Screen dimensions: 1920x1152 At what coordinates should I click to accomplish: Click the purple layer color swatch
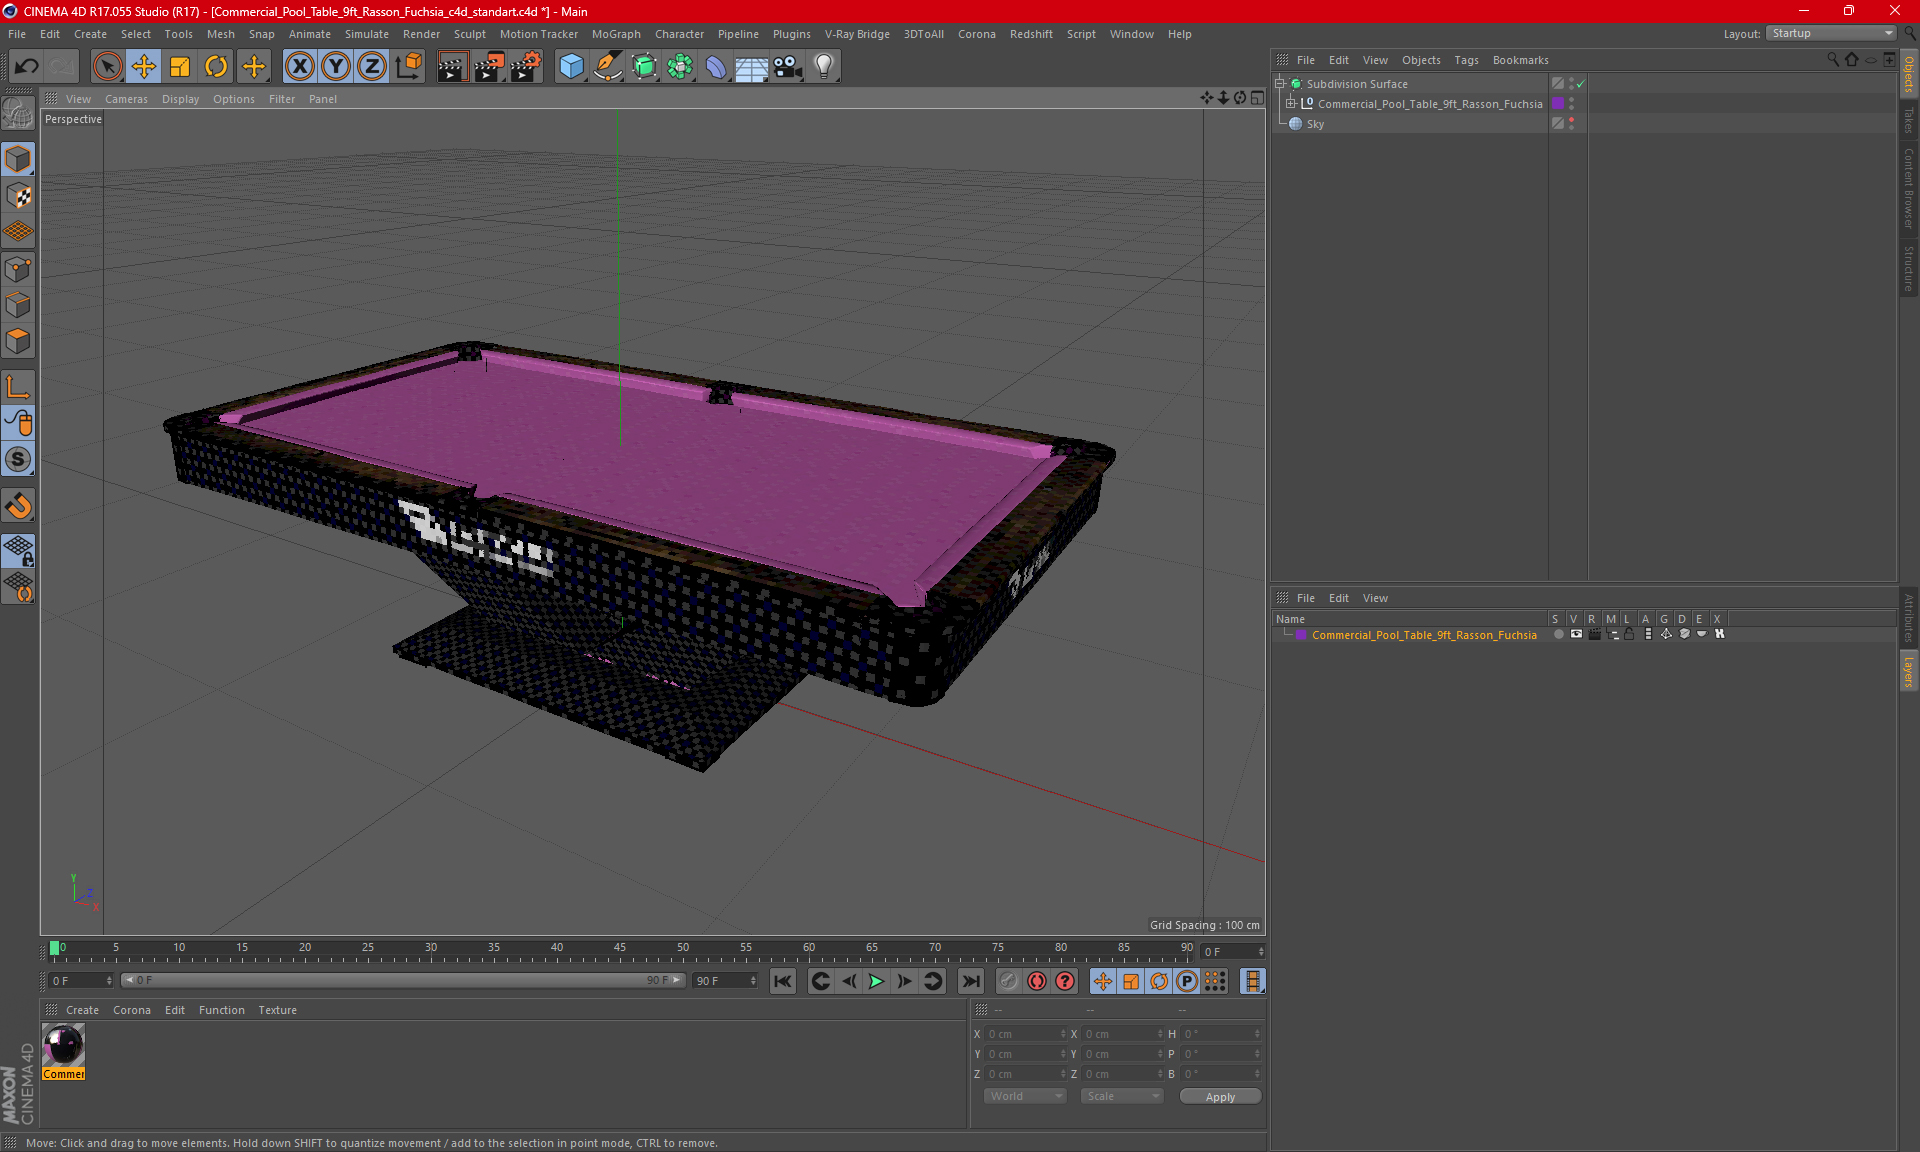(1301, 635)
